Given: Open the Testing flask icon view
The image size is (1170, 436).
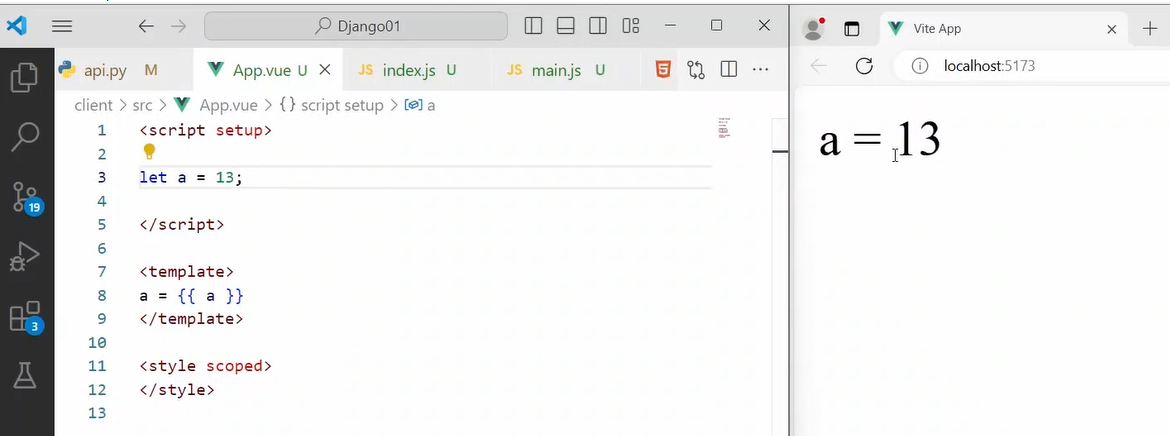Looking at the screenshot, I should [24, 376].
